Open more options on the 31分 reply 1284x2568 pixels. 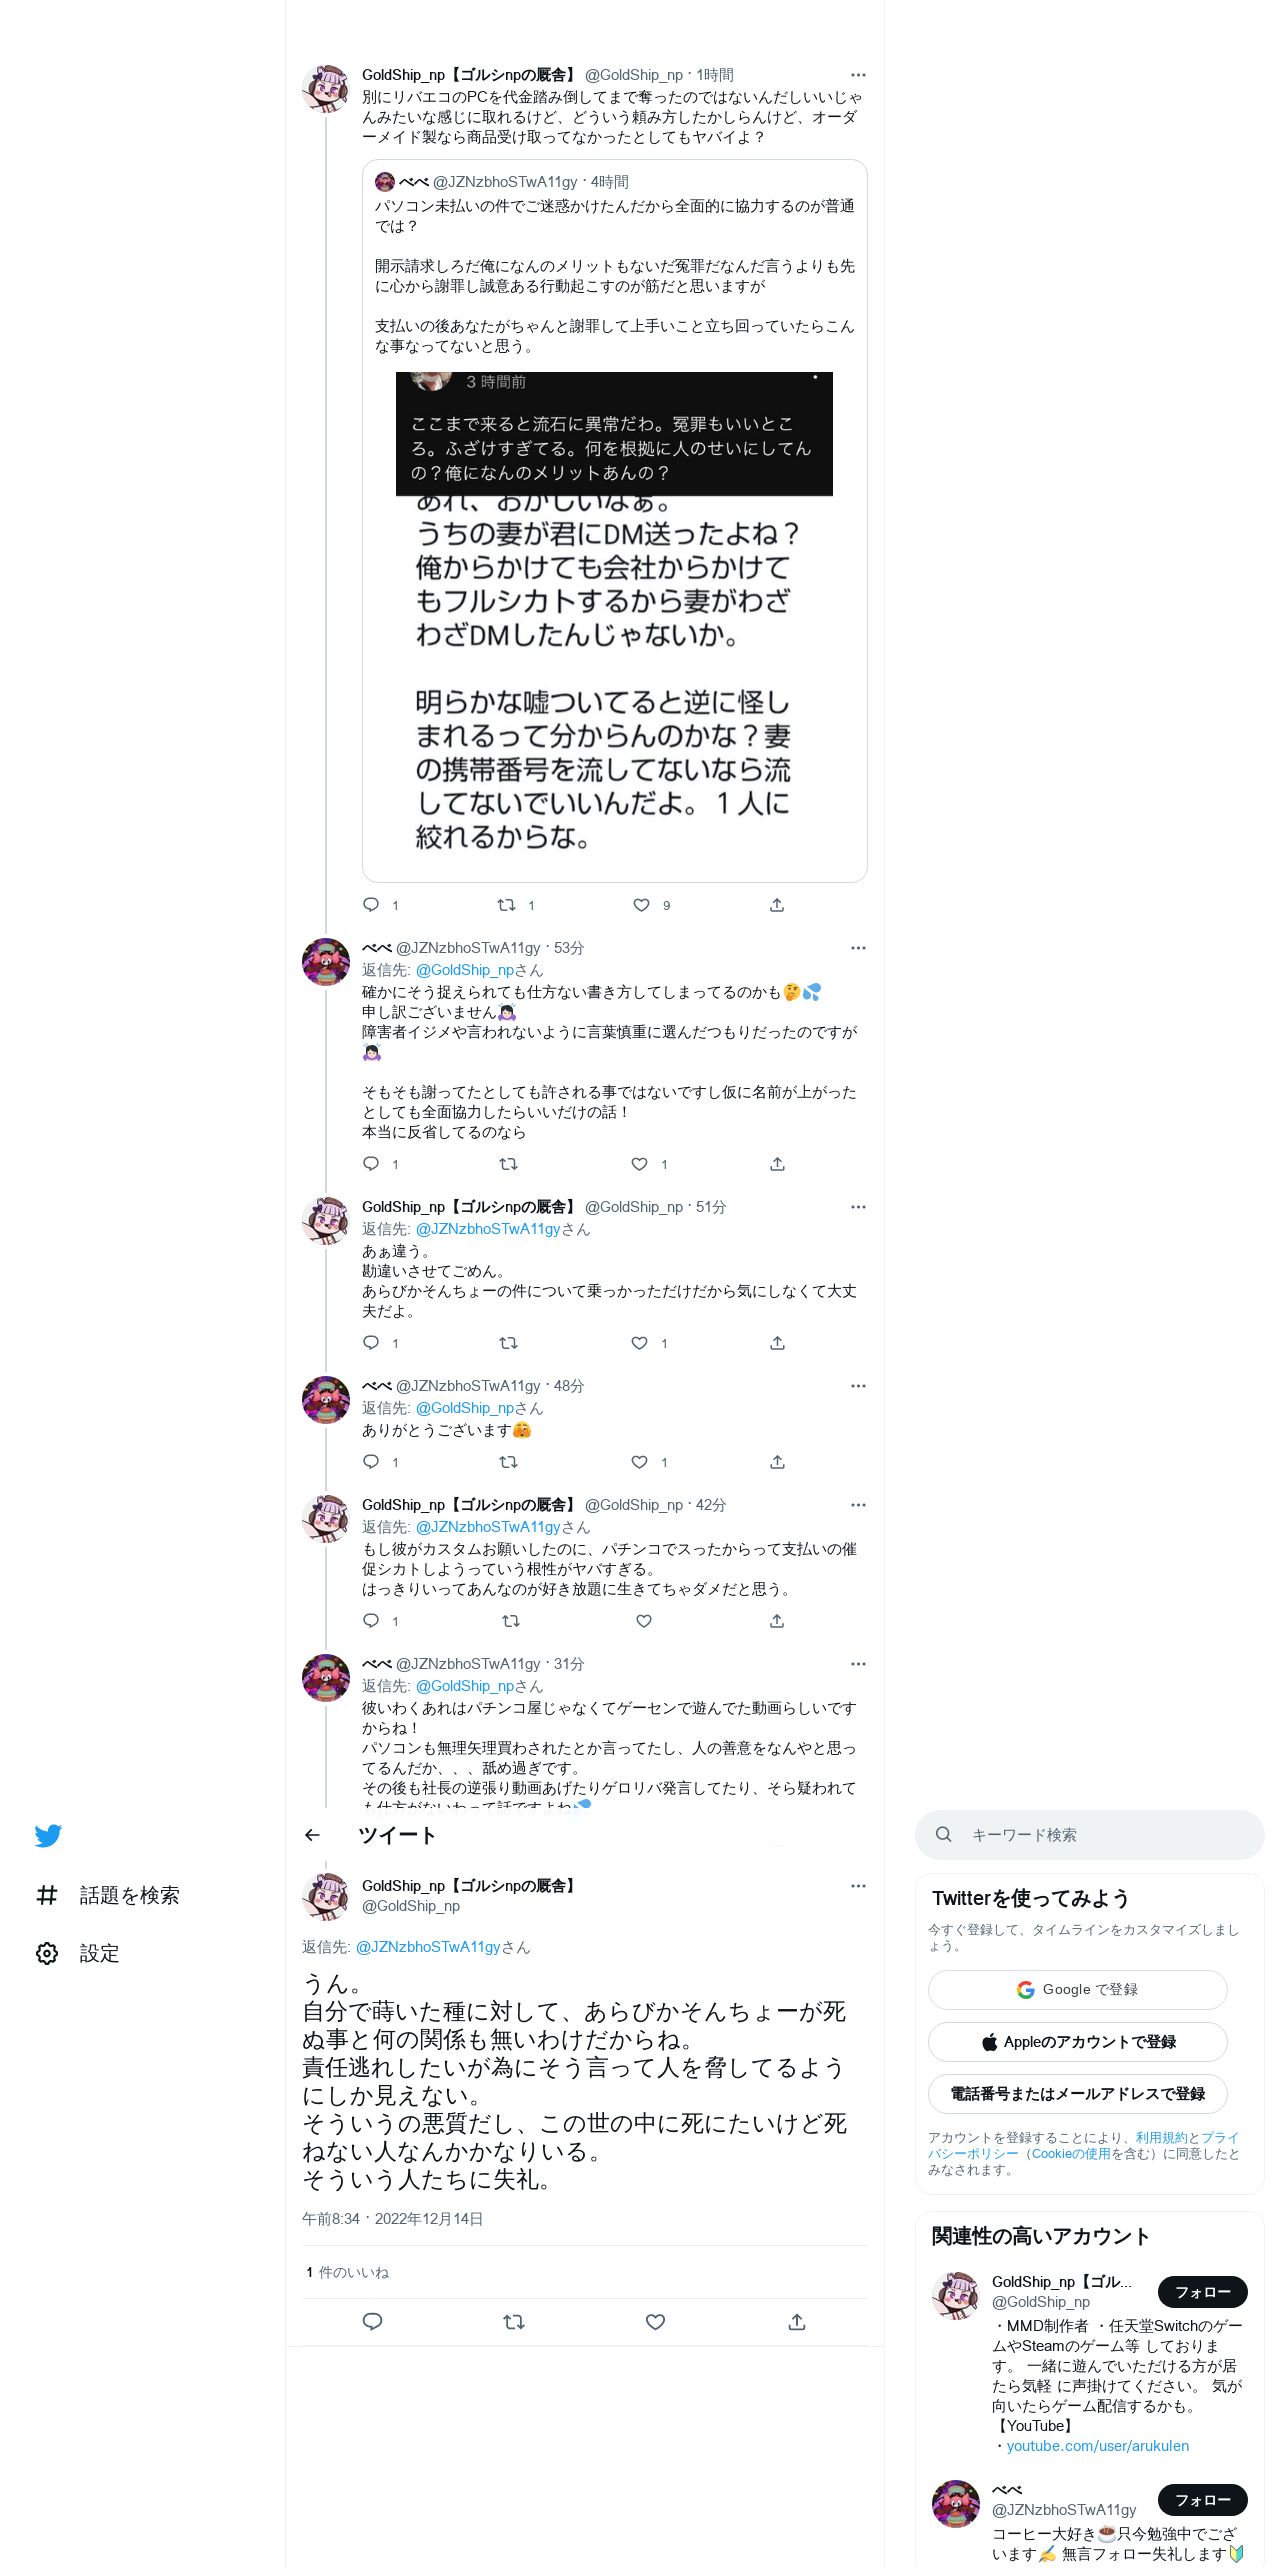point(858,1664)
